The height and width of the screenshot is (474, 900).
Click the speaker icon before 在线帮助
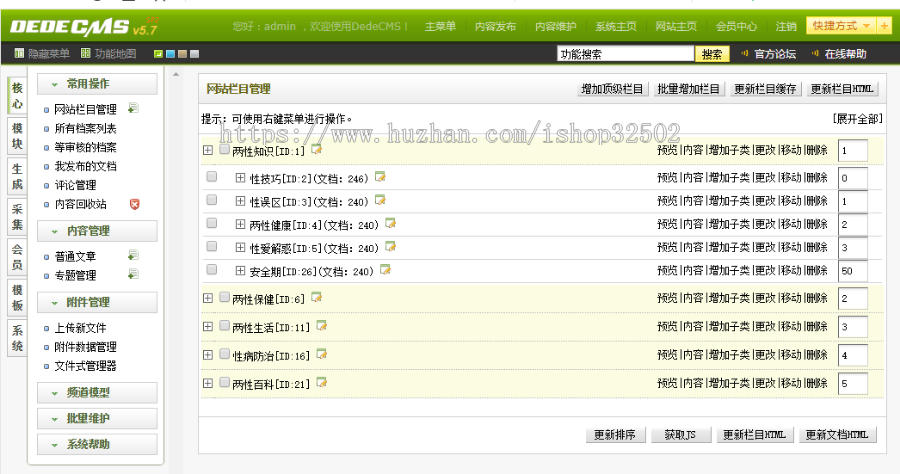(x=815, y=53)
